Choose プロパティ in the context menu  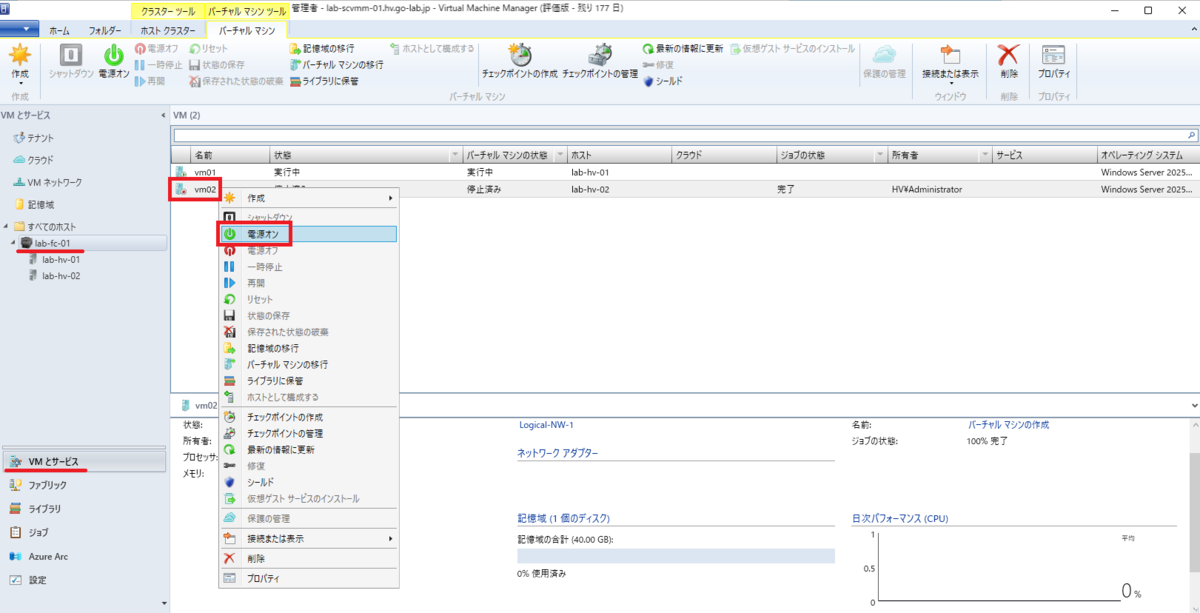309,579
